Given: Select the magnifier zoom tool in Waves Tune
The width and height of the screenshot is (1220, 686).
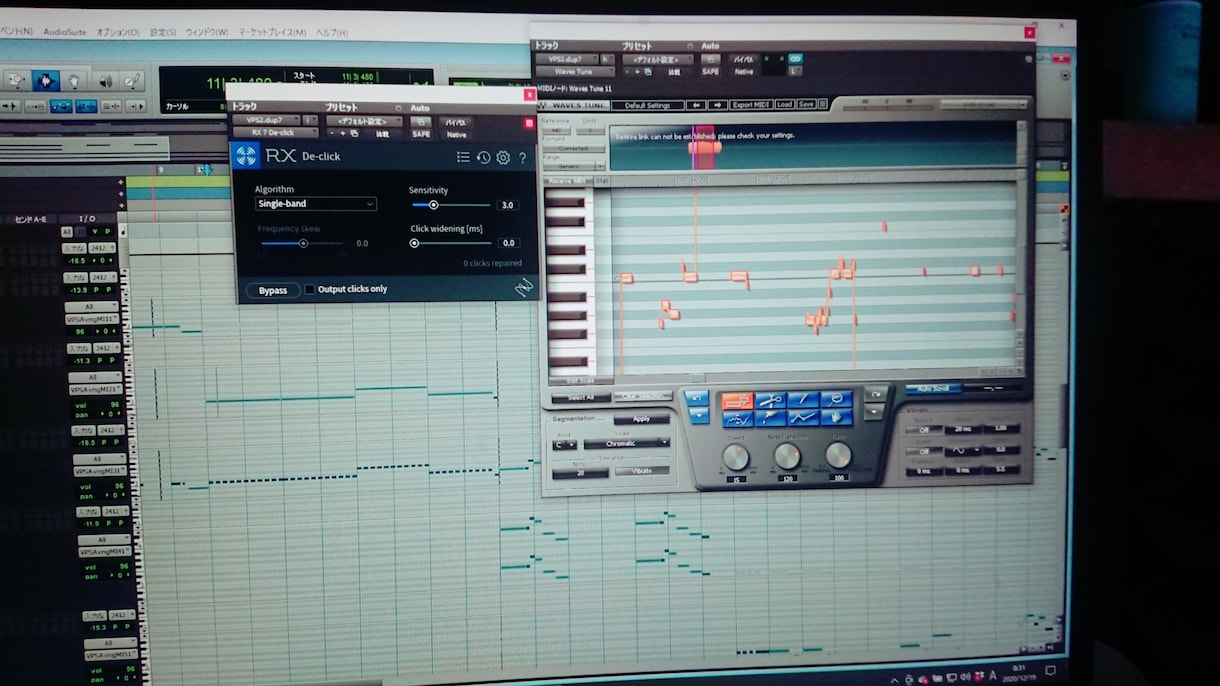Looking at the screenshot, I should (836, 400).
